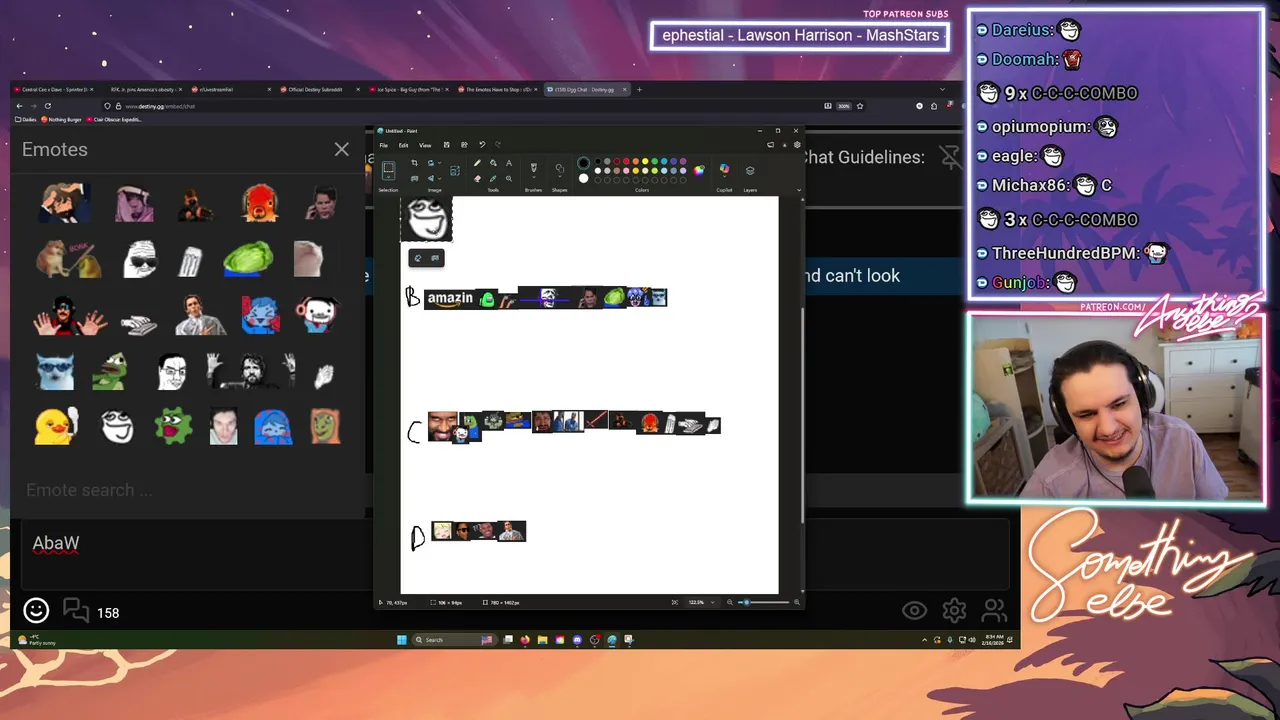Select the Eraser tool in Paint
This screenshot has height=720, width=1280.
[477, 178]
